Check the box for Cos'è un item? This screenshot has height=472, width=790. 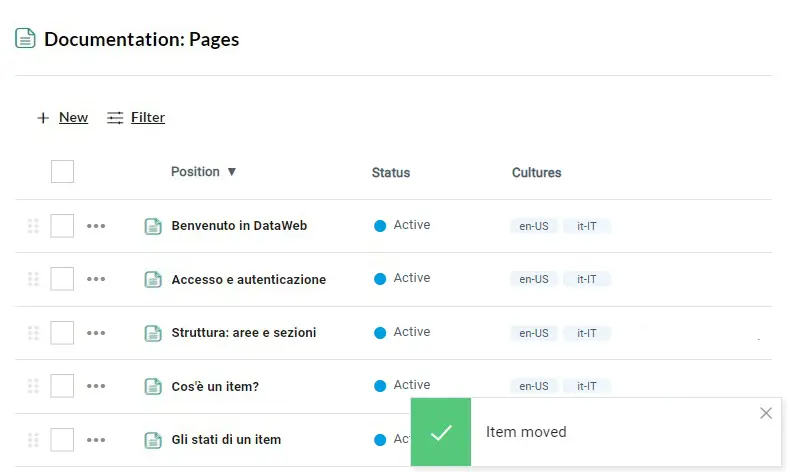coord(62,386)
